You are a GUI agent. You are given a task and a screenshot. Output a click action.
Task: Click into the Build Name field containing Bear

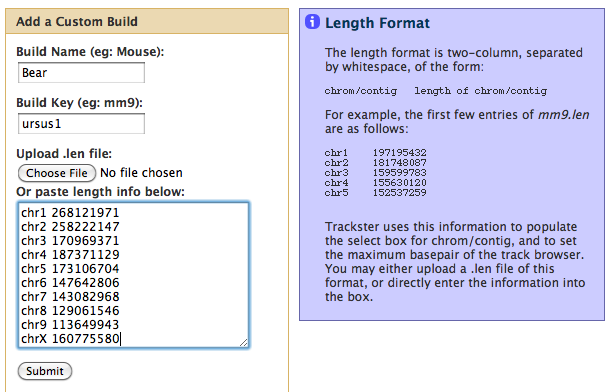[x=81, y=73]
